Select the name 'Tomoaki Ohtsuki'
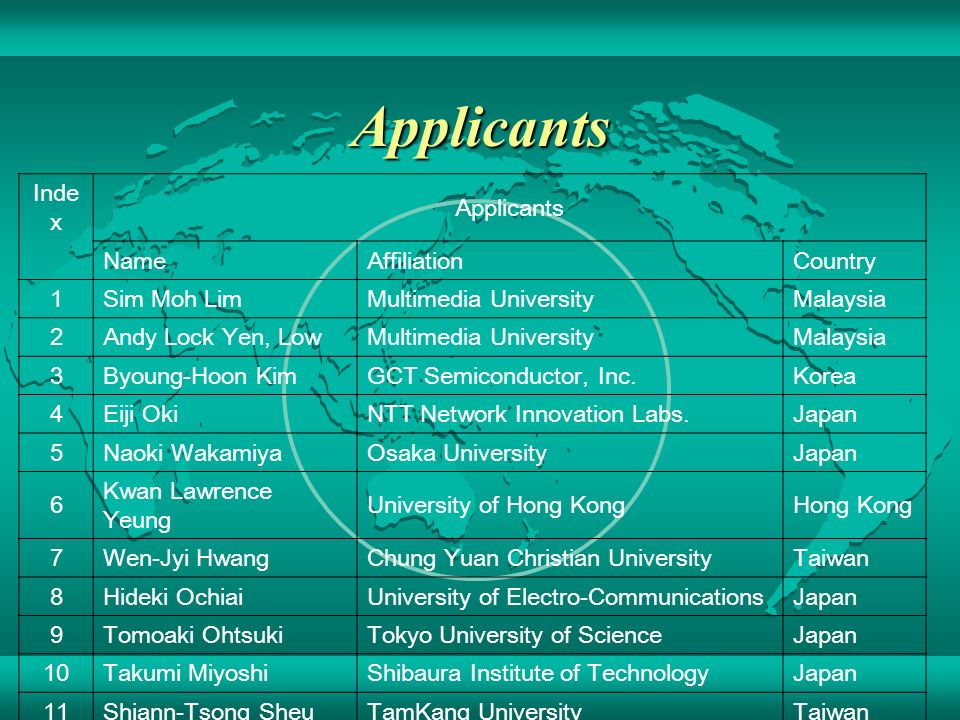Screen dimensions: 960x720 point(193,635)
